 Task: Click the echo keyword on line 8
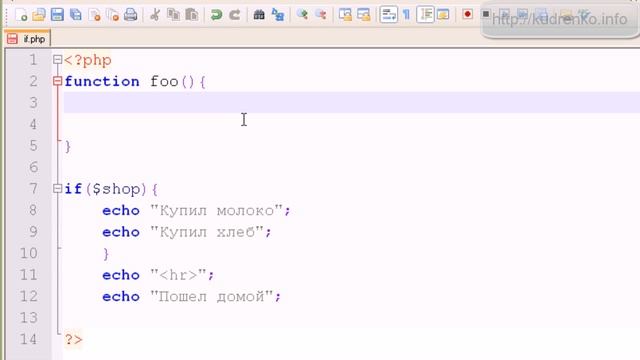tap(121, 211)
